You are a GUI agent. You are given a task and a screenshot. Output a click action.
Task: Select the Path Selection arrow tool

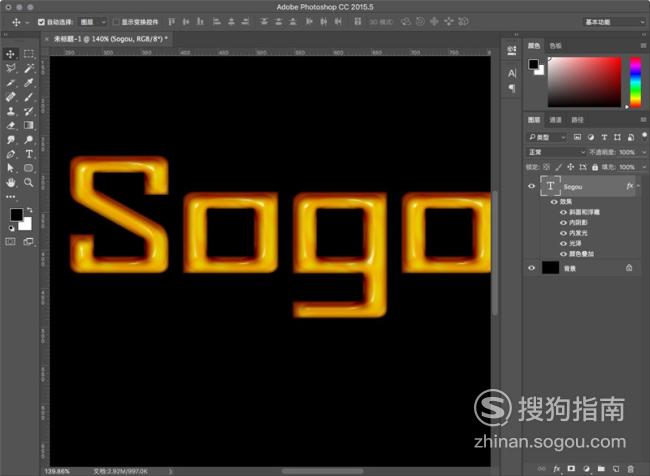tap(11, 168)
